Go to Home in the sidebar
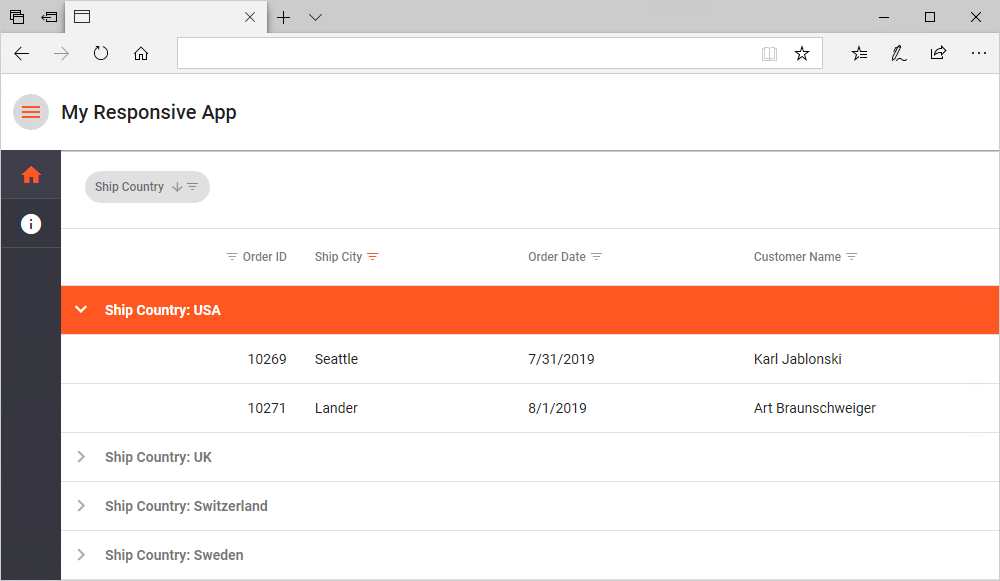 31,175
